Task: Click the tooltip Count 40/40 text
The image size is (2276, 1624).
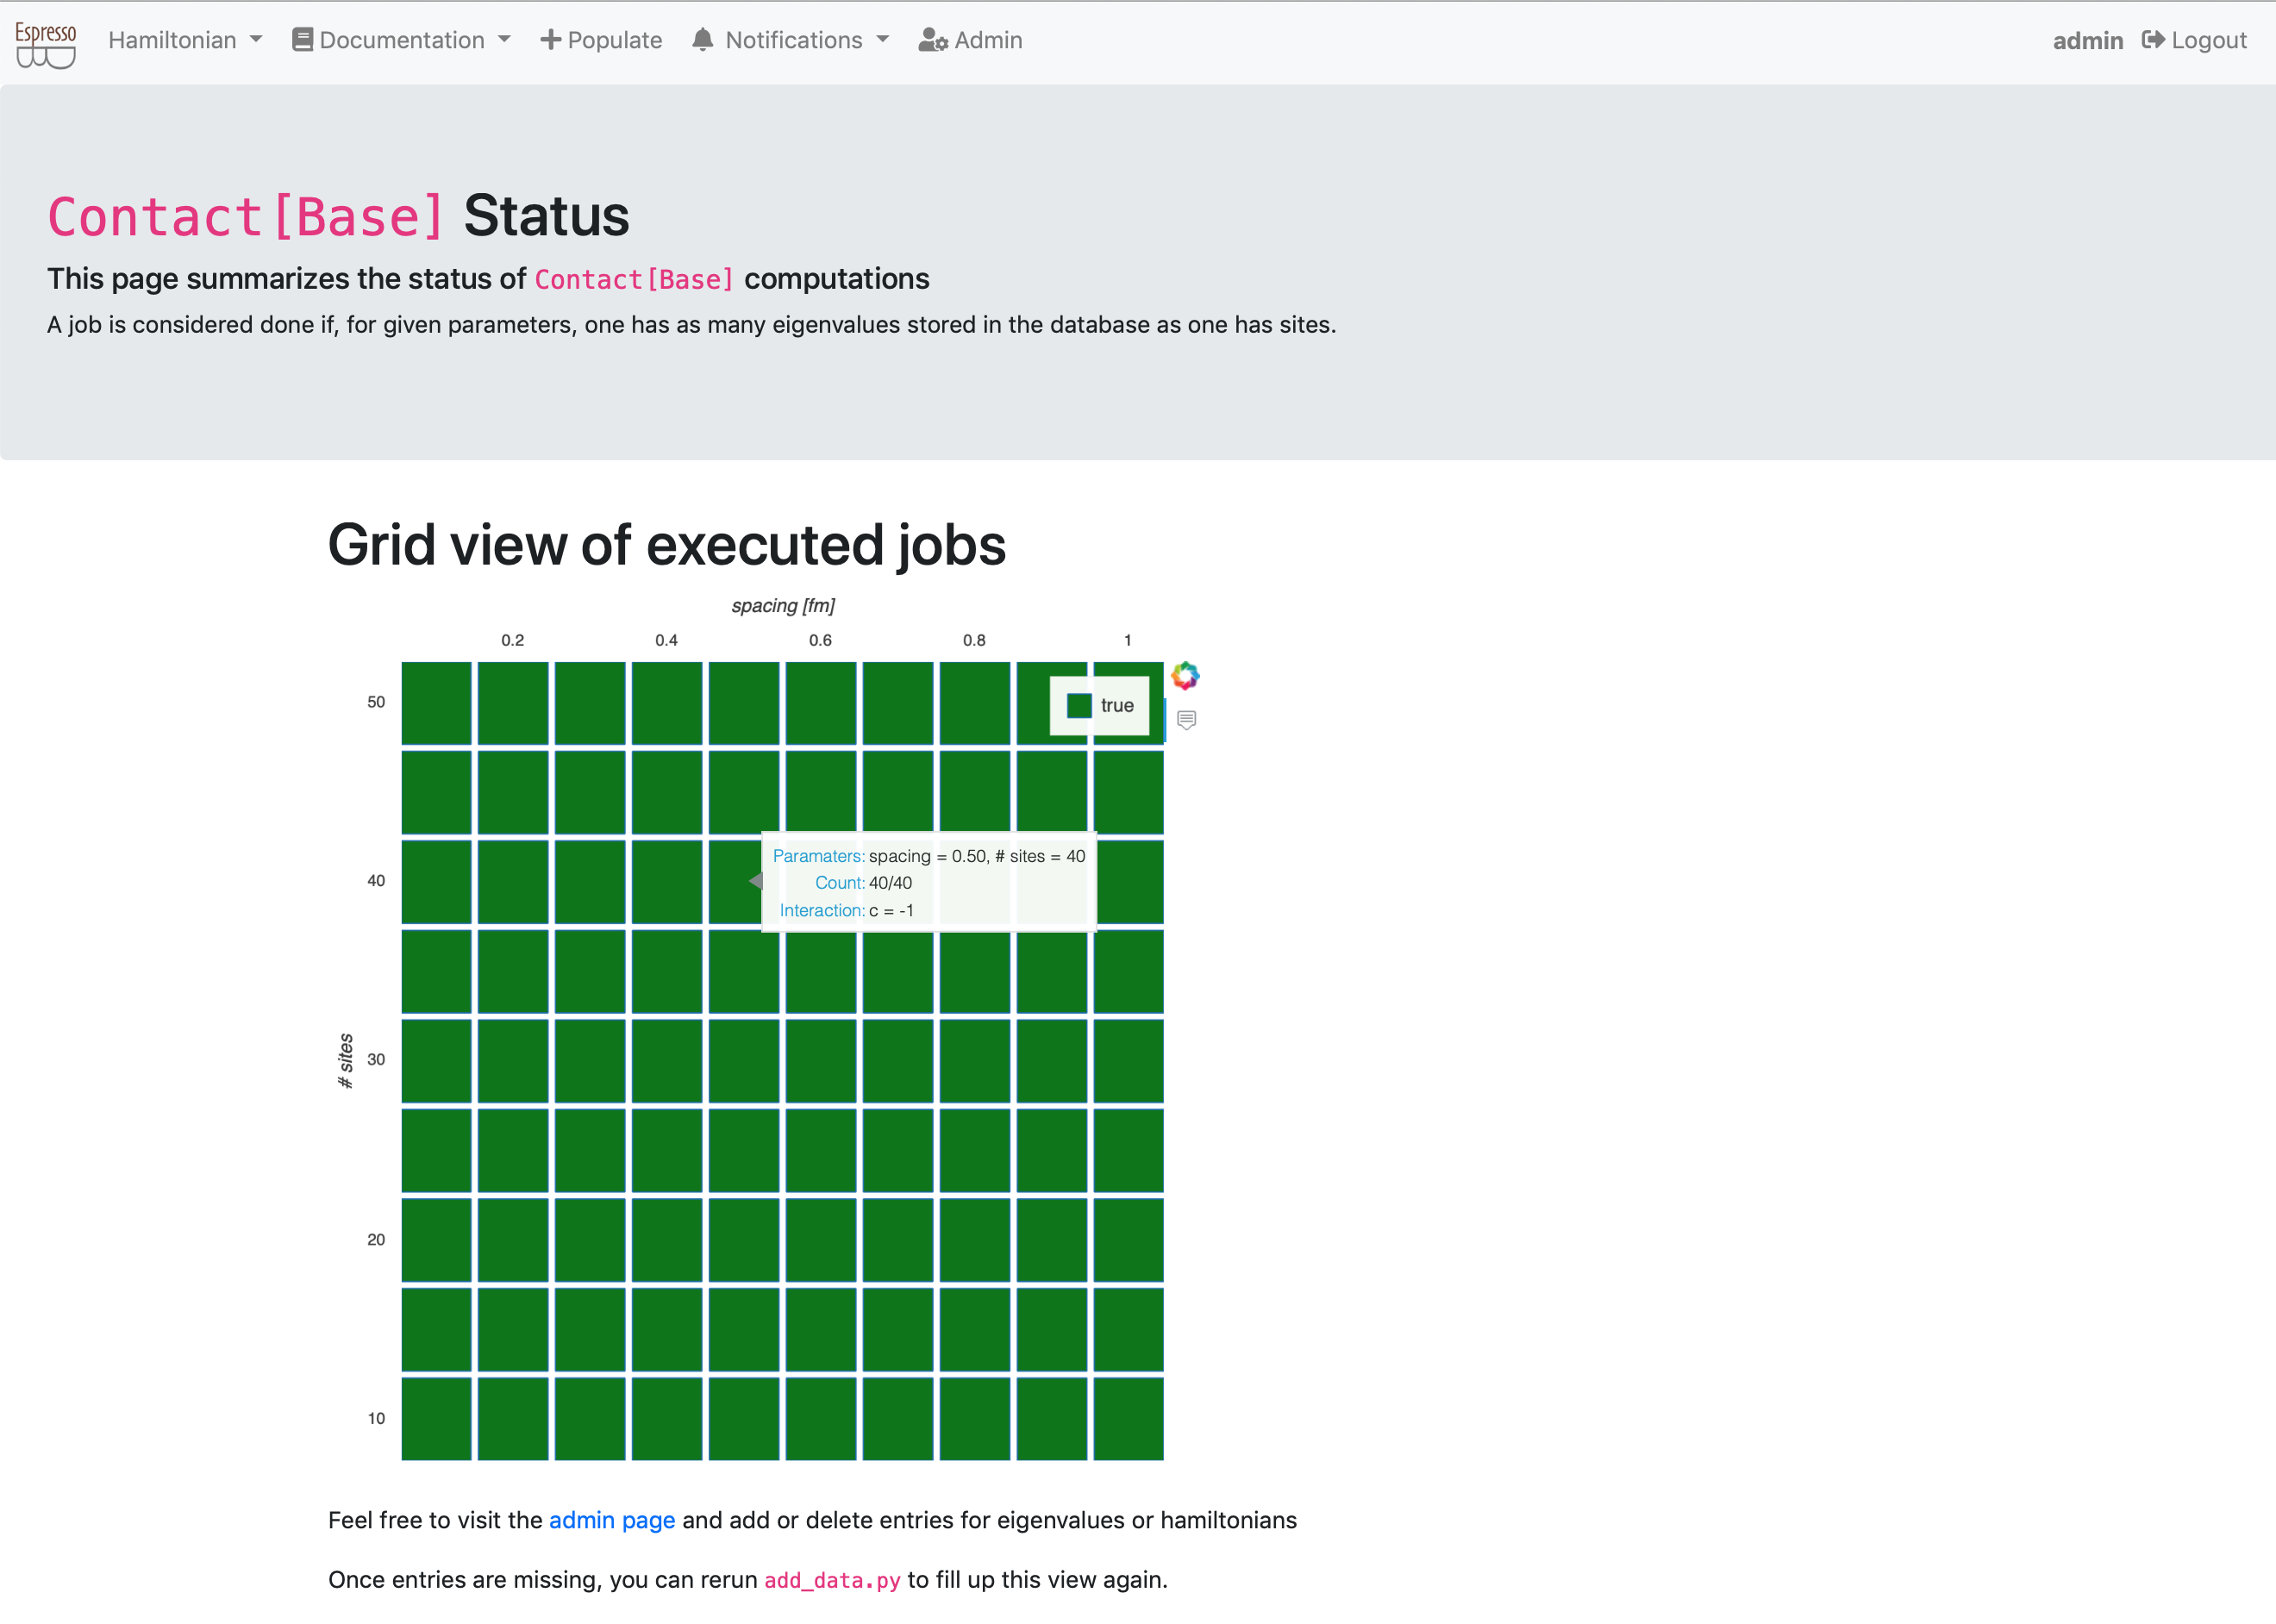Action: 890,883
